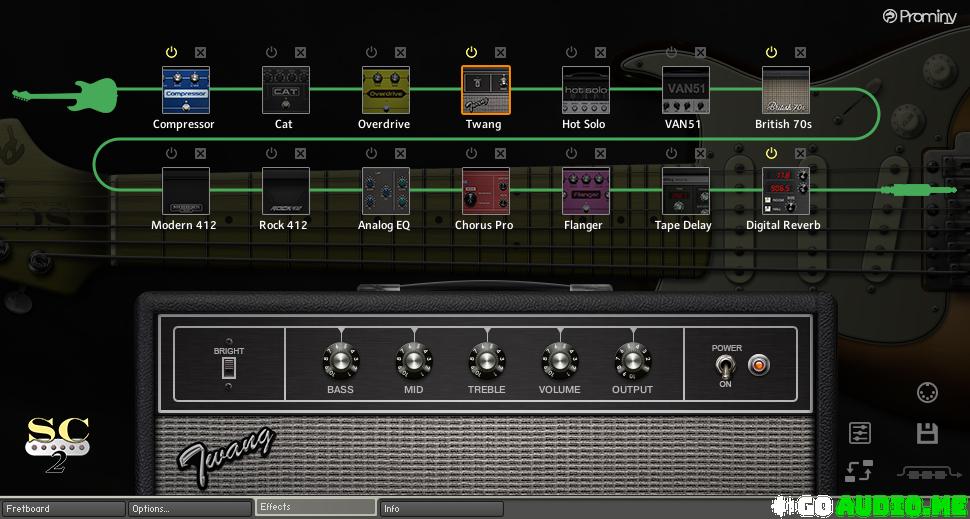Toggle power on the Flanger
Screen dimensions: 970x519
572,153
